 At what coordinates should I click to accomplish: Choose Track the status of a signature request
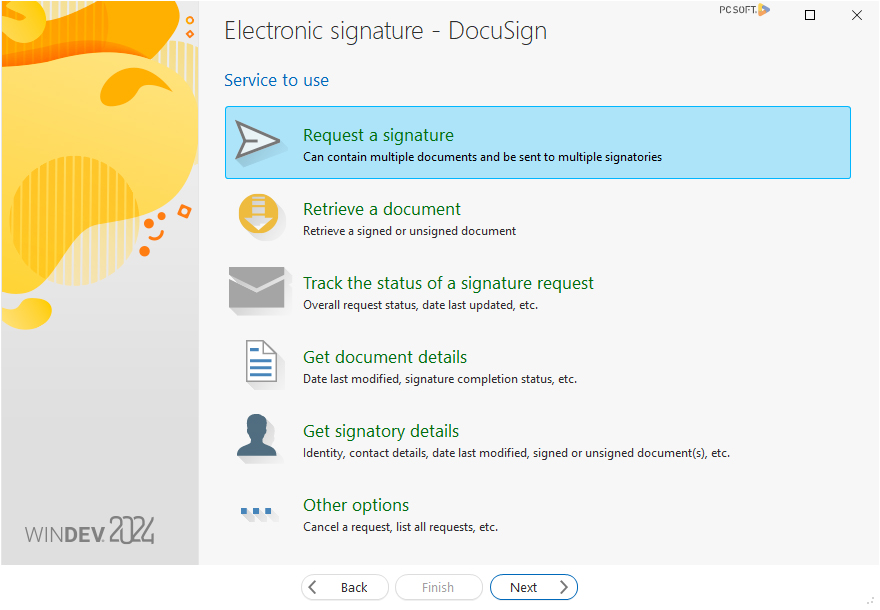click(x=538, y=291)
